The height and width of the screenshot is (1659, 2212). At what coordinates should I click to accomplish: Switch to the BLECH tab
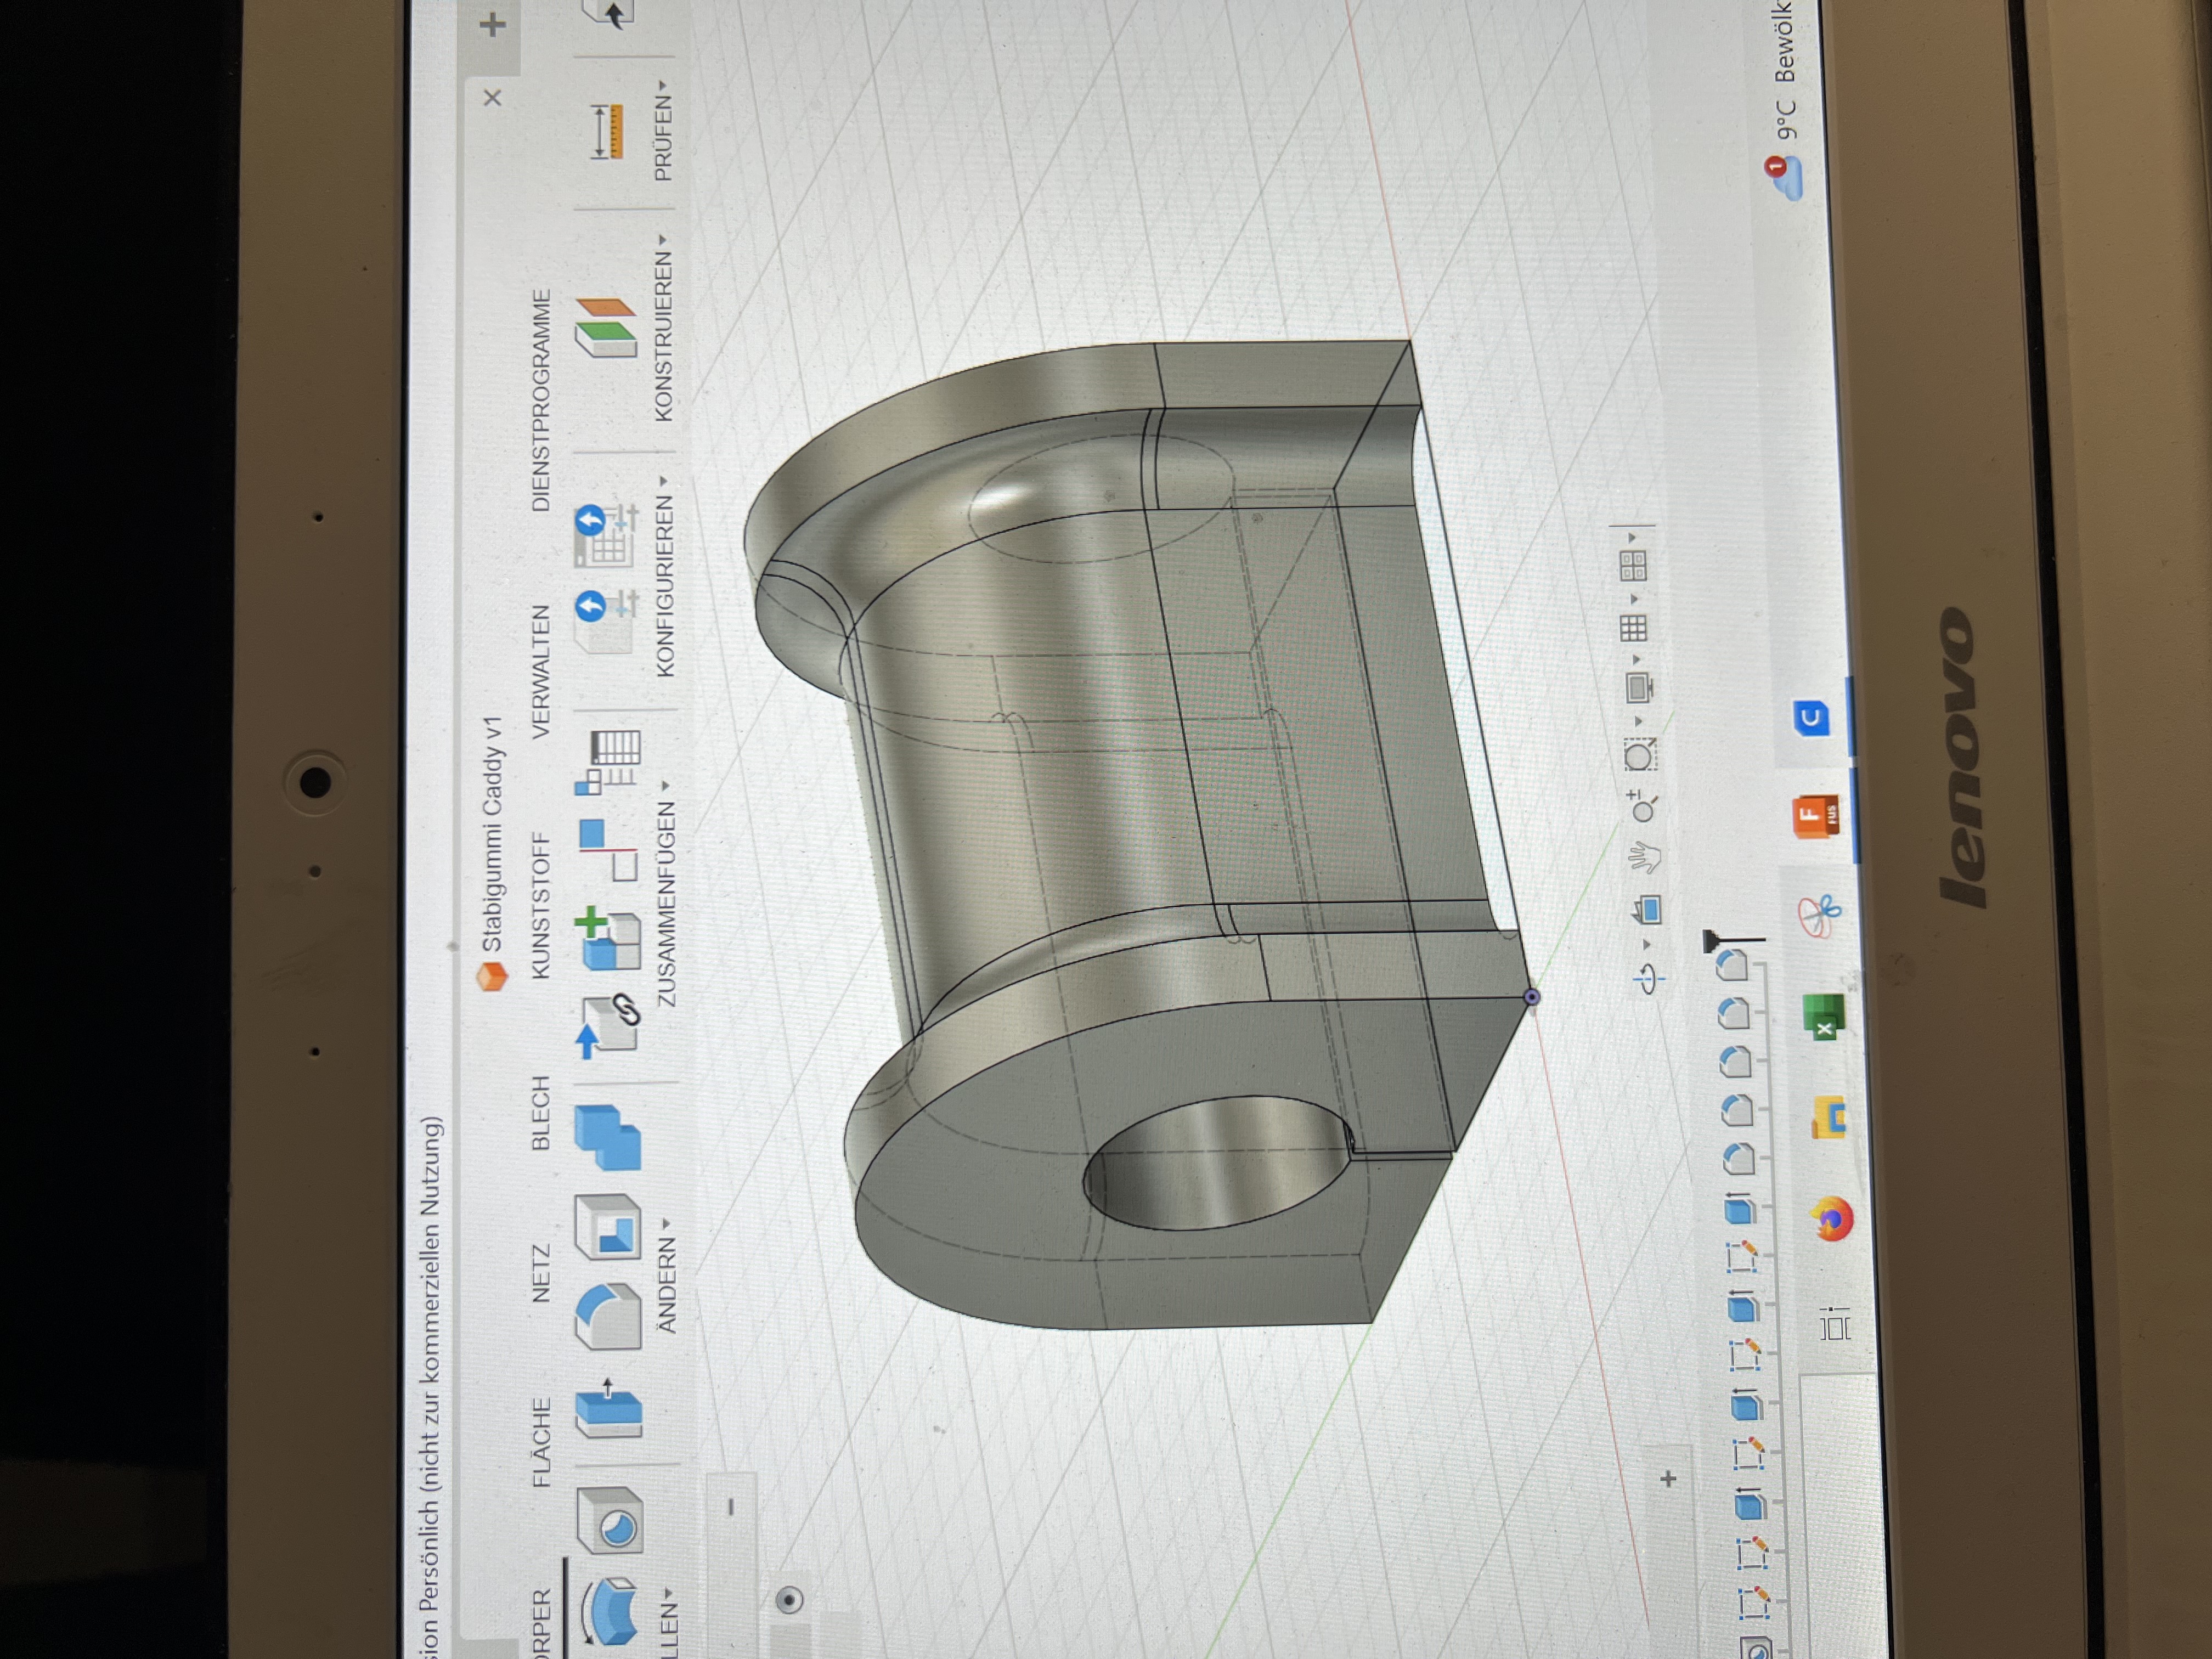(541, 1113)
